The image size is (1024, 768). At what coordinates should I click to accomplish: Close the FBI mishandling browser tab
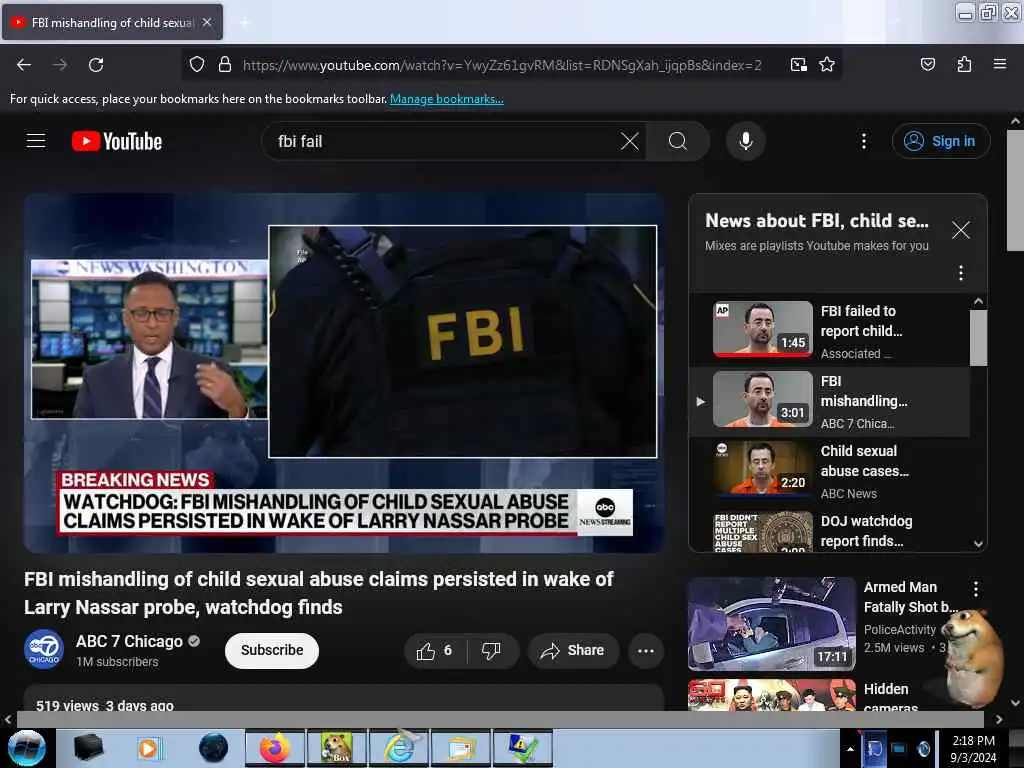tap(207, 22)
